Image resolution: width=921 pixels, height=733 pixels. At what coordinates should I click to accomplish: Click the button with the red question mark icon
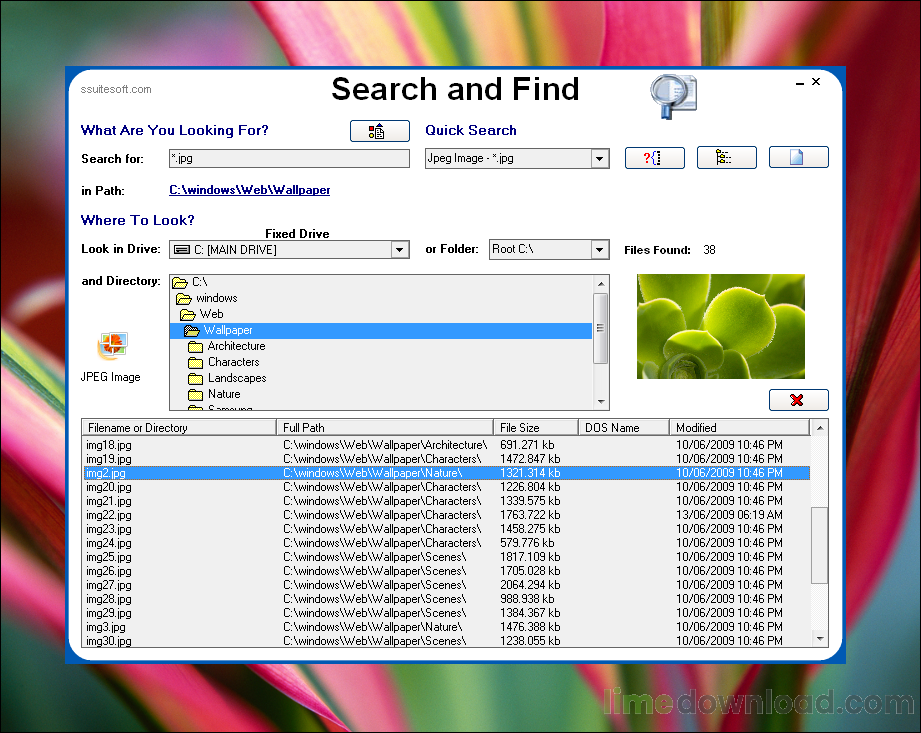654,158
